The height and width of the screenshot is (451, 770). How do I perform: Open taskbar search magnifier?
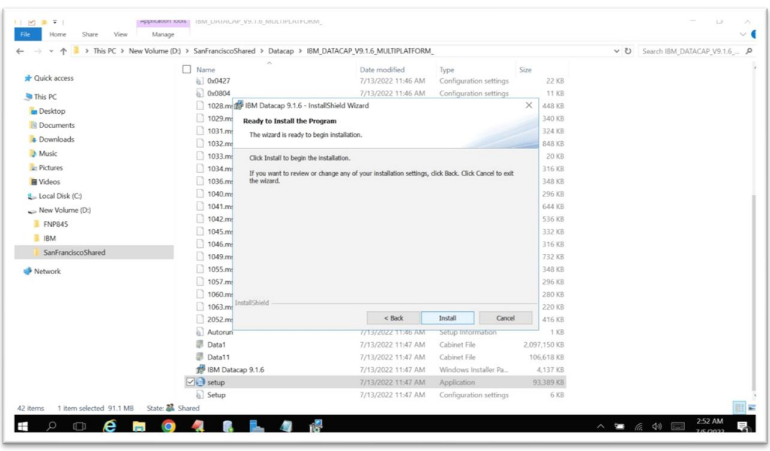51,425
